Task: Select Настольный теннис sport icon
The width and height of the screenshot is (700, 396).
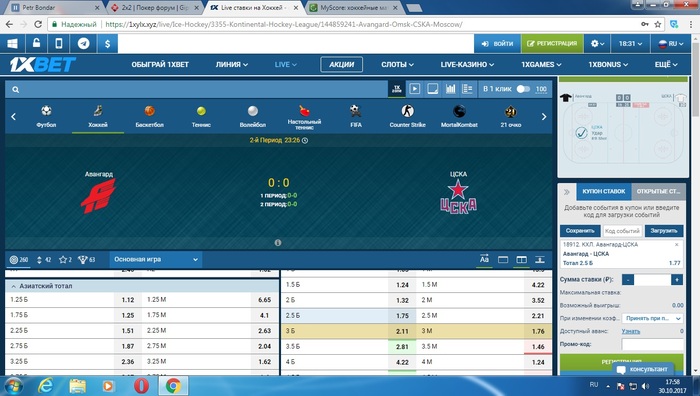Action: (304, 117)
